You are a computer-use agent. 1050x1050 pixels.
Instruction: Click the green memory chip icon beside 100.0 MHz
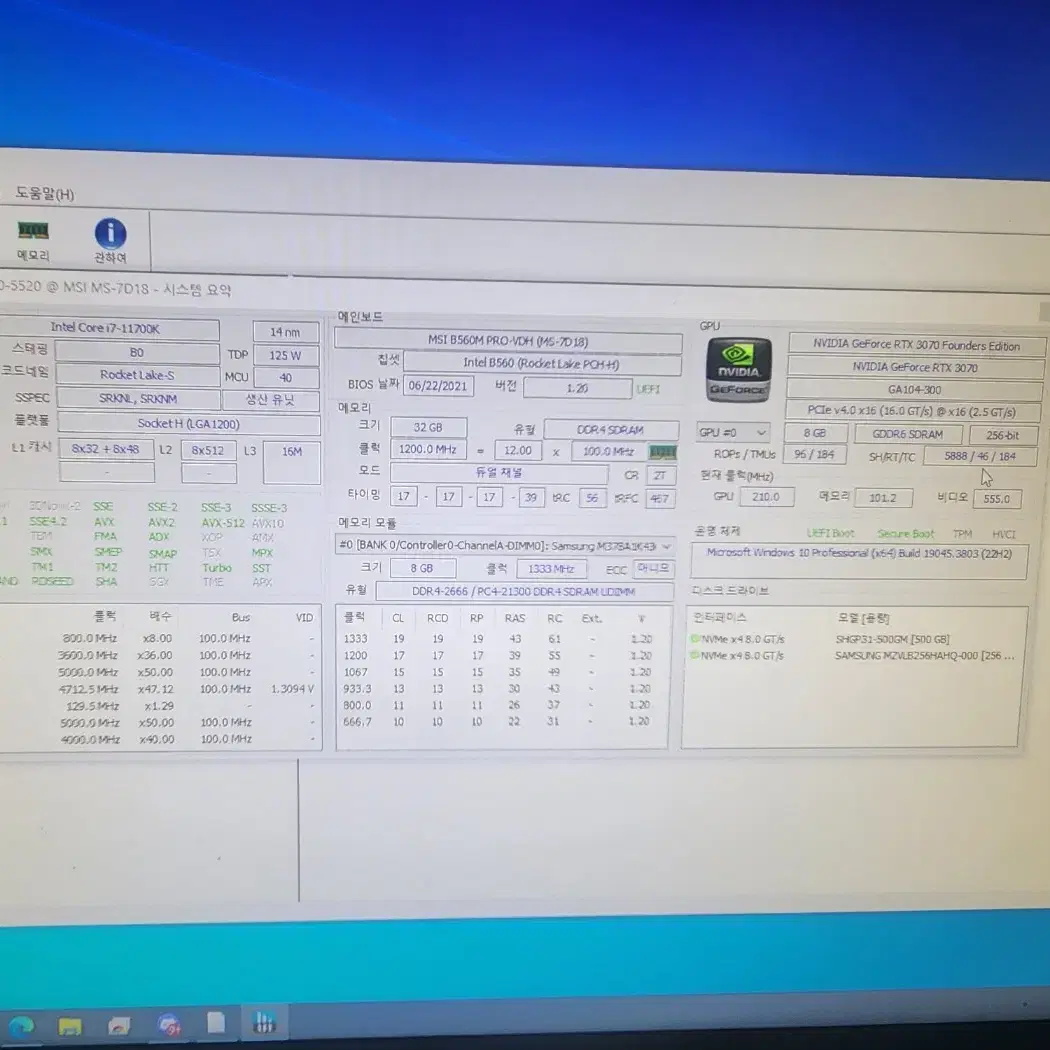click(x=663, y=453)
